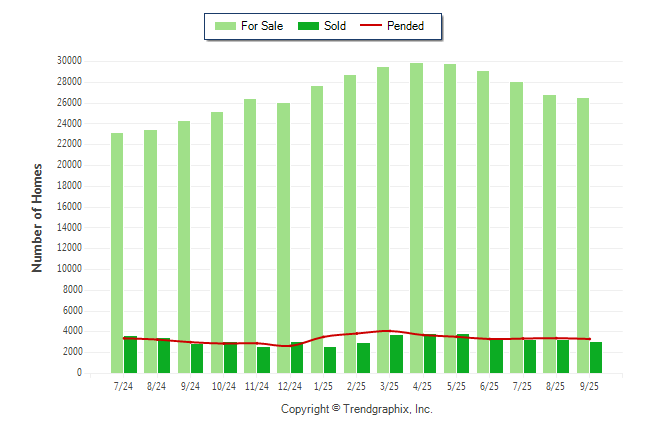Click the Number of Homes axis title

38,217
